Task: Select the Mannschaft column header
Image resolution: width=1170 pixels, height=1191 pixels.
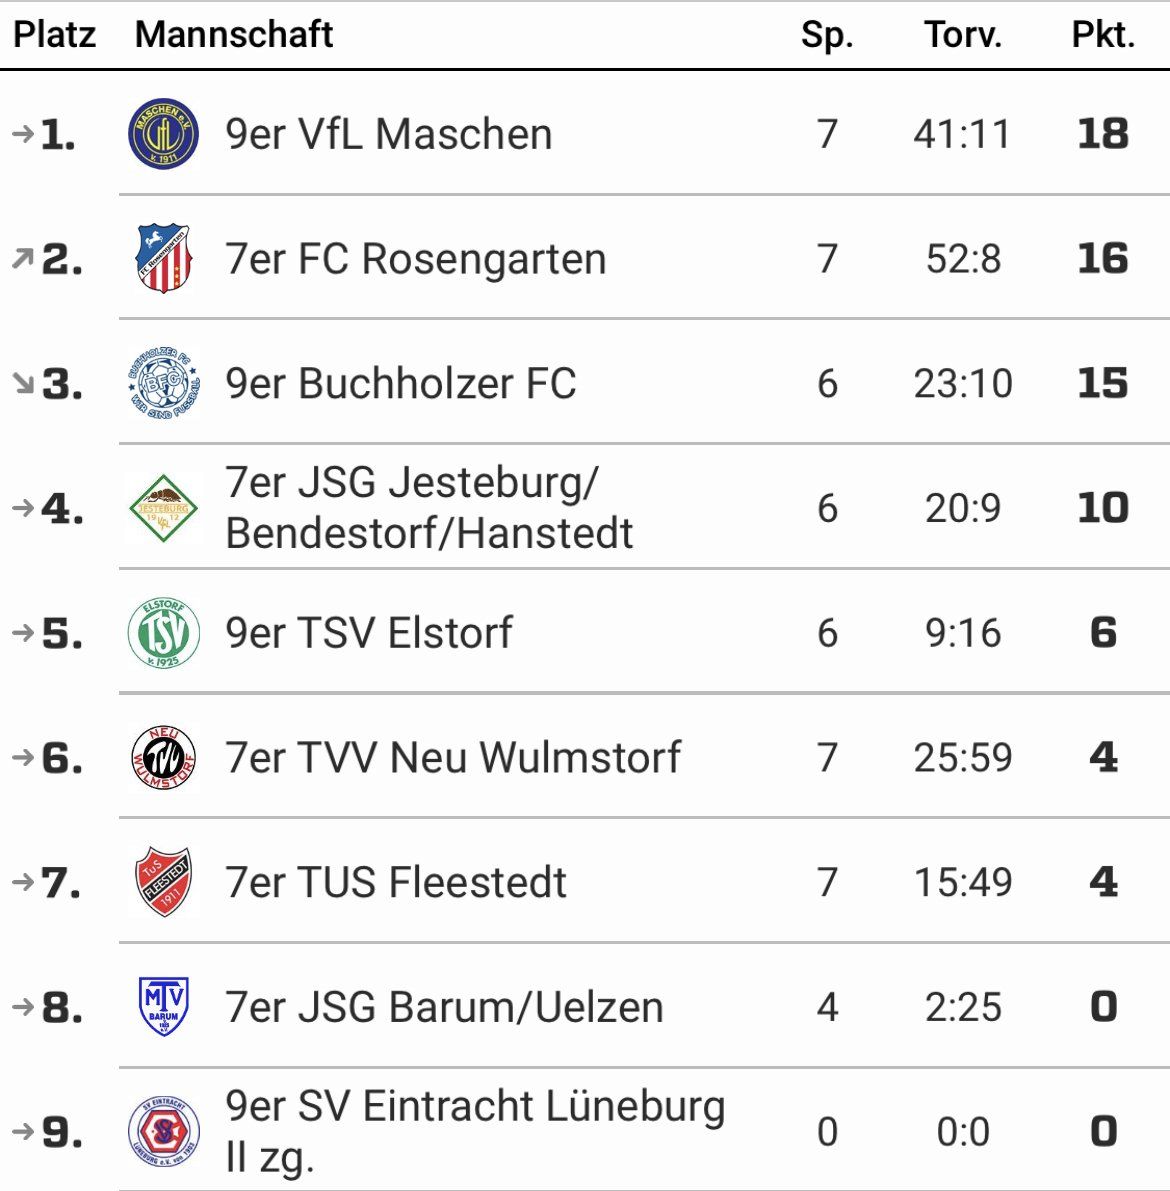Action: pyautogui.click(x=234, y=34)
